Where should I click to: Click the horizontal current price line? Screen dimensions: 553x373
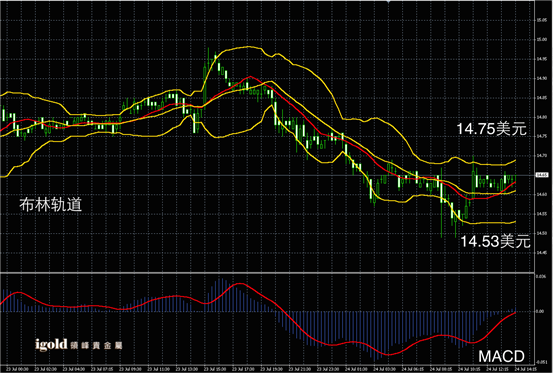coord(268,175)
